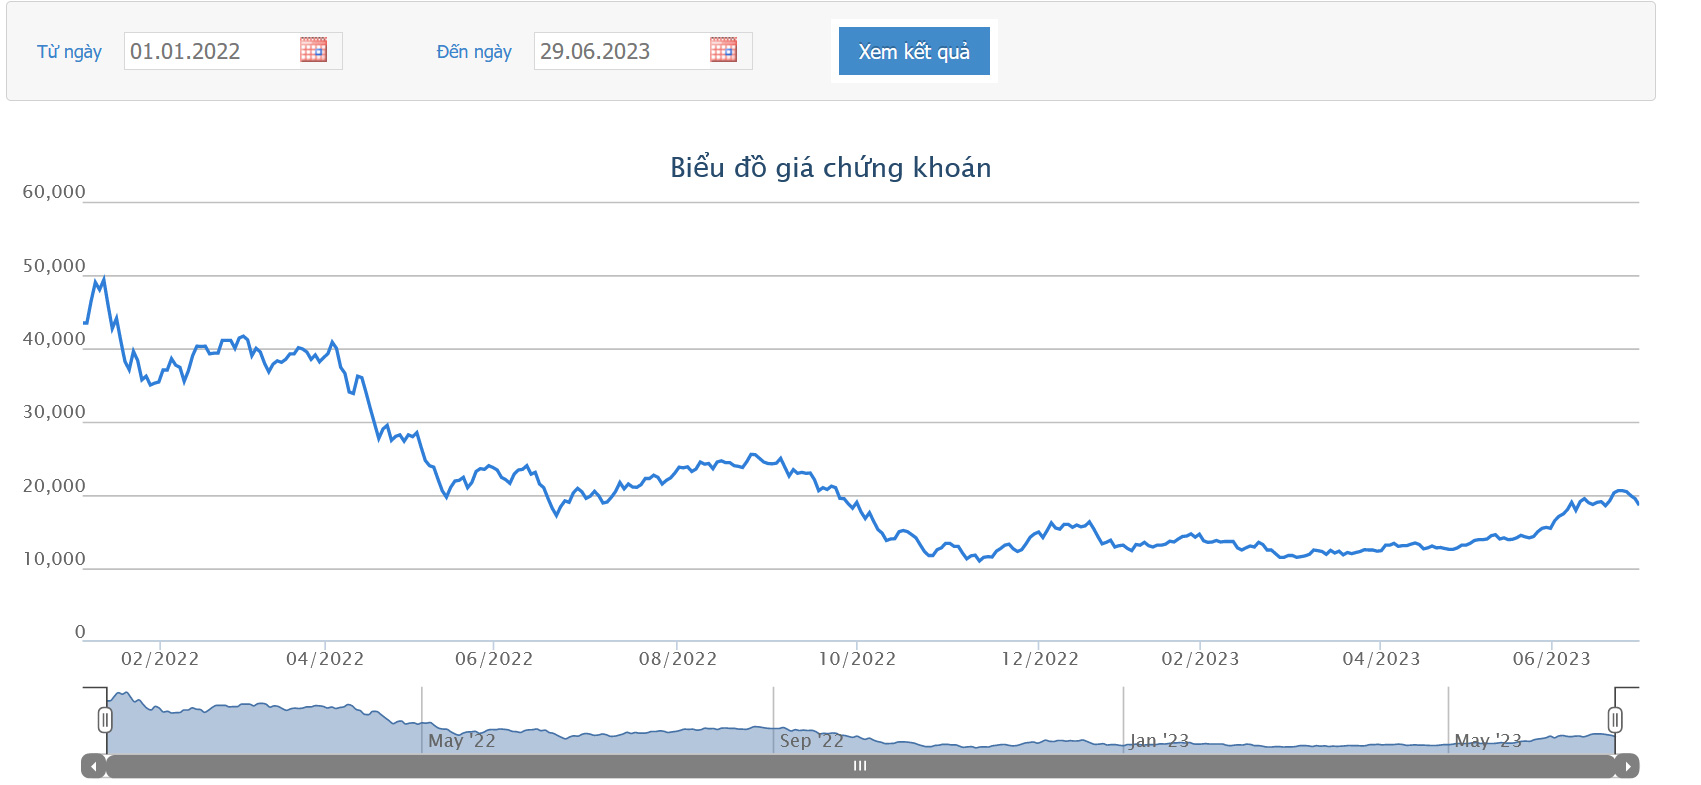The height and width of the screenshot is (785, 1701).
Task: Click the navigator left scroll arrow
Action: coord(94,766)
